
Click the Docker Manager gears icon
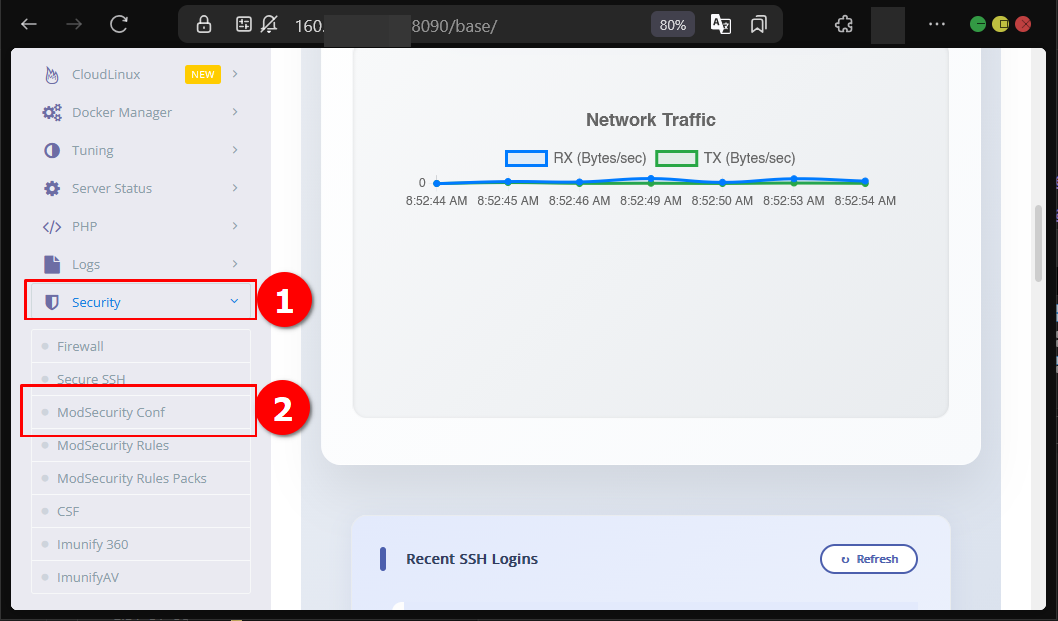(x=52, y=113)
